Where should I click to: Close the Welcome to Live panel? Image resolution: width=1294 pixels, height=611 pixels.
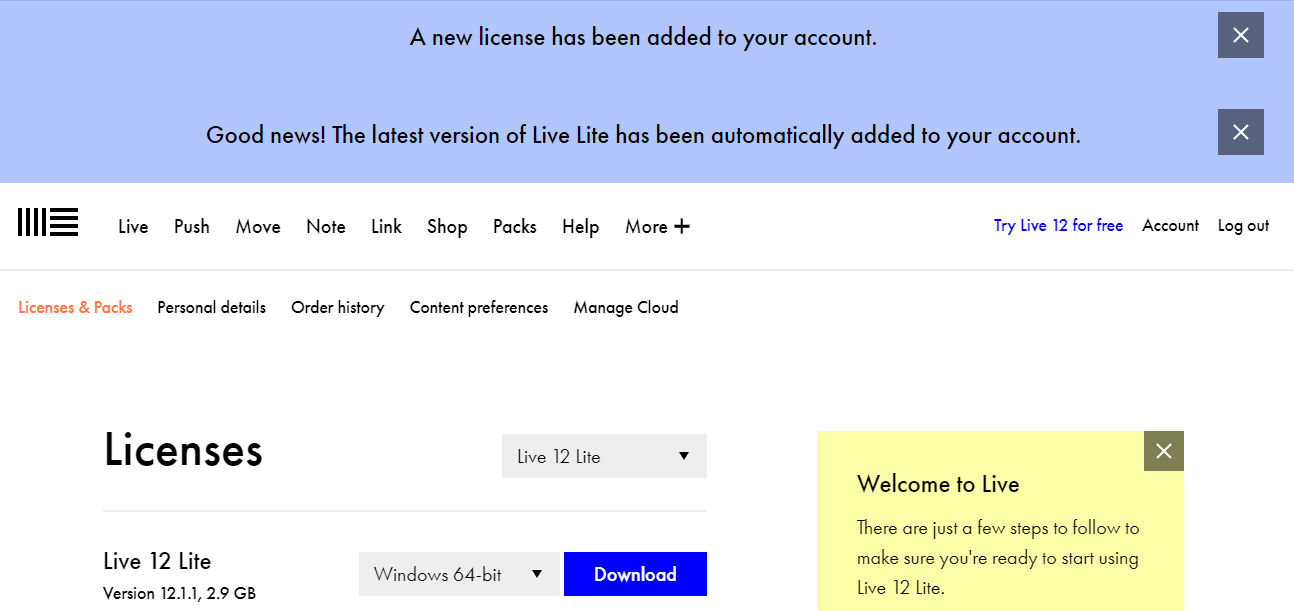(x=1164, y=451)
